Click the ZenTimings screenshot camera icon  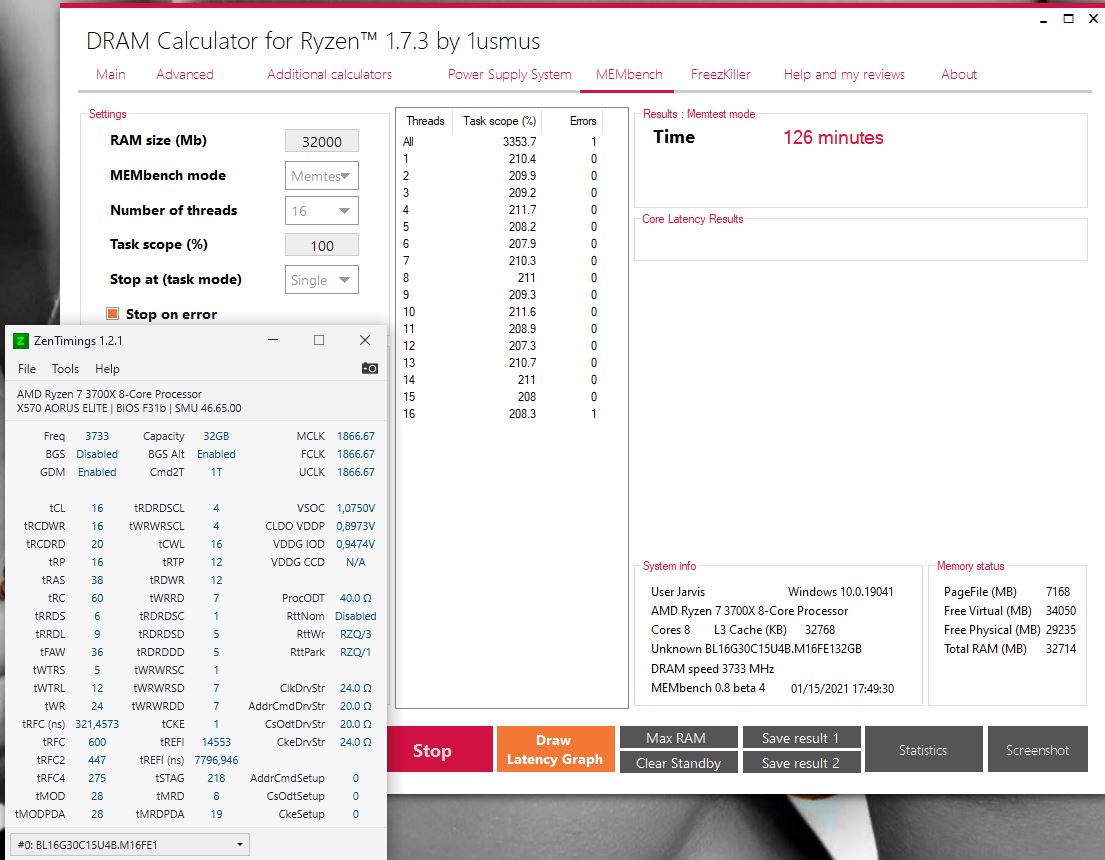tap(370, 368)
